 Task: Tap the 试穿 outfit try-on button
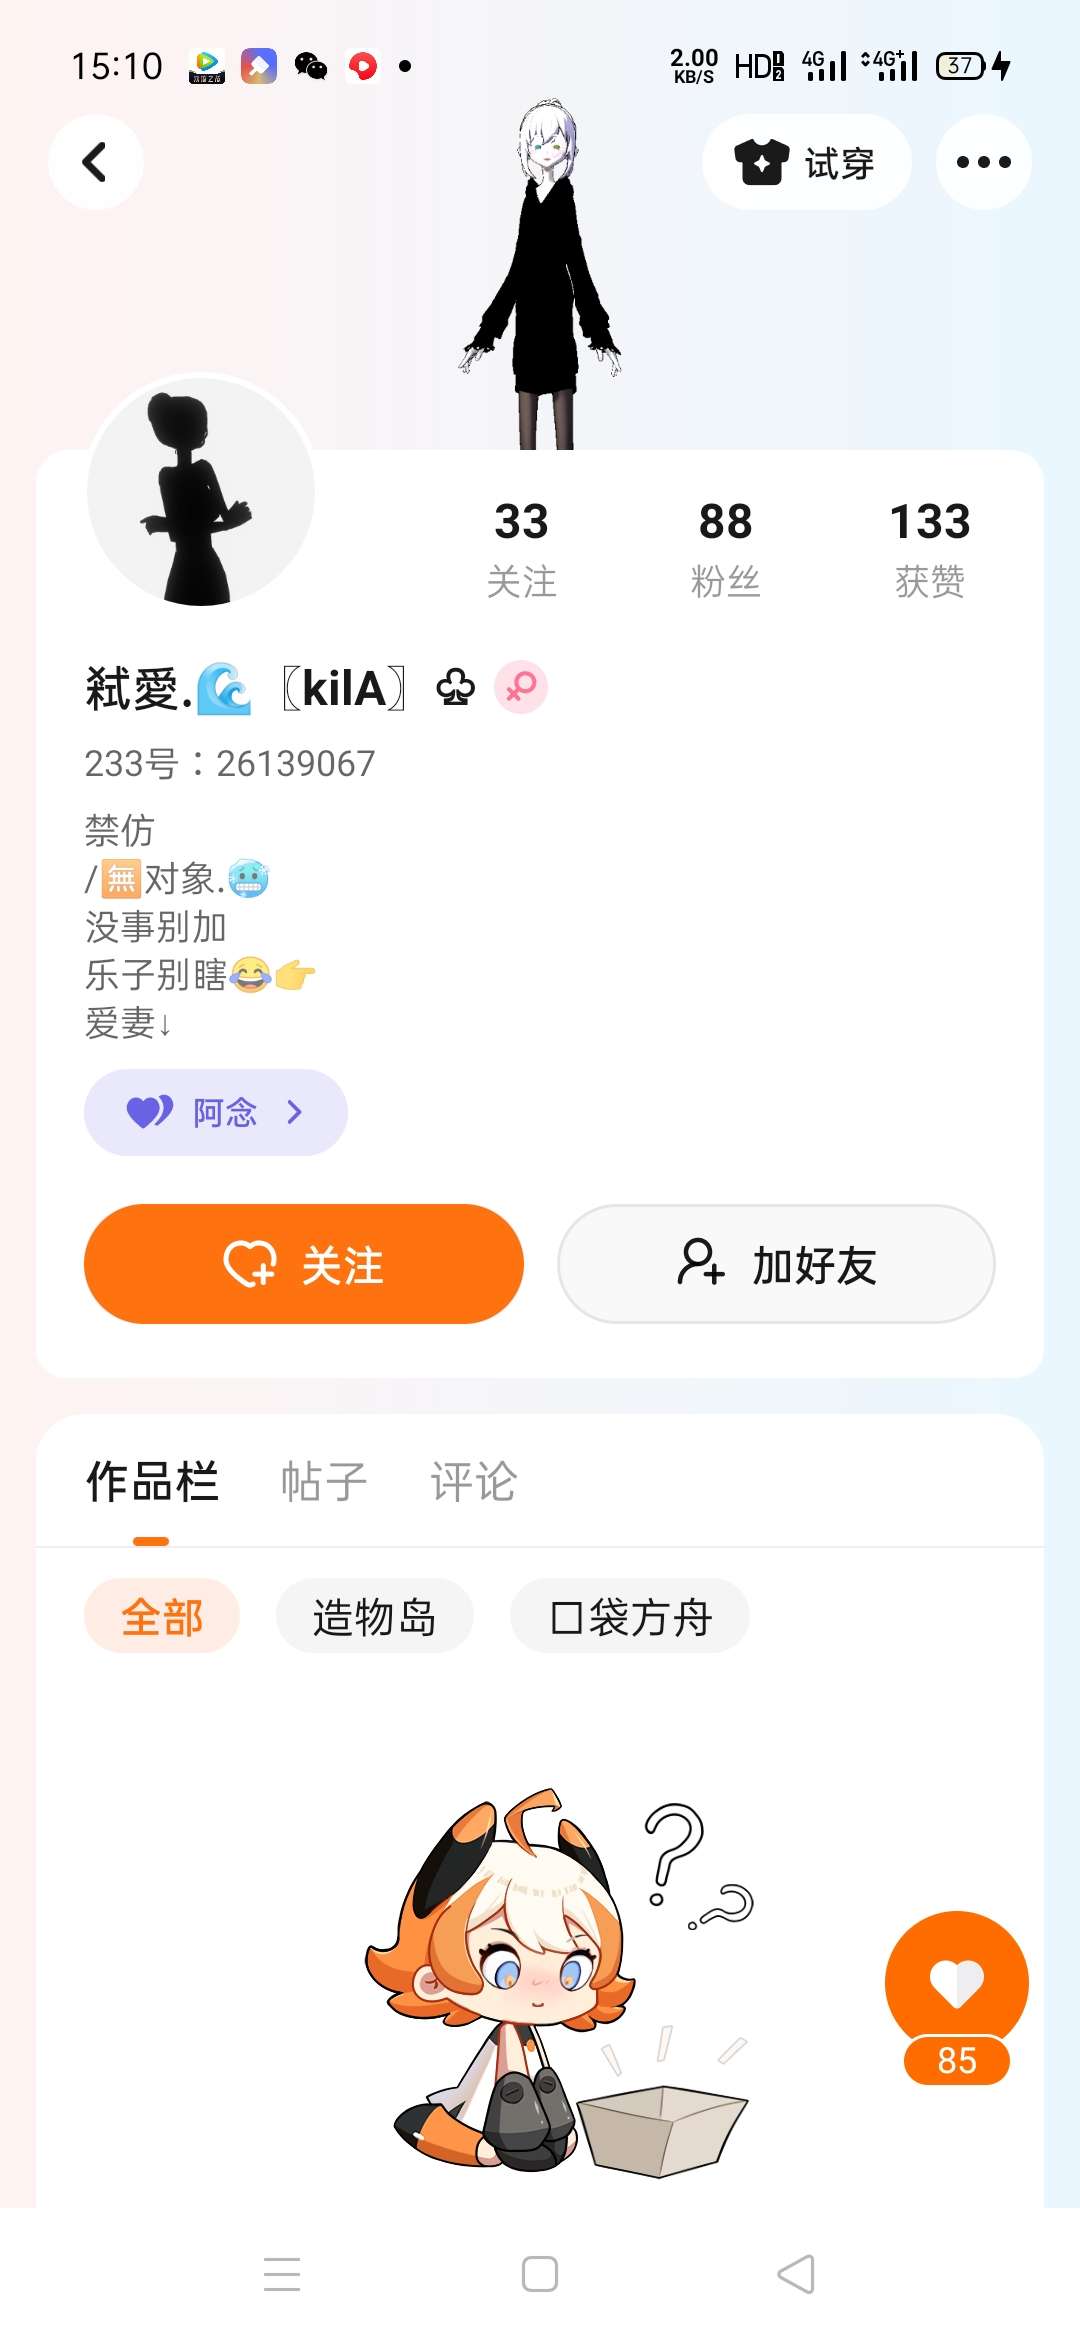[806, 162]
